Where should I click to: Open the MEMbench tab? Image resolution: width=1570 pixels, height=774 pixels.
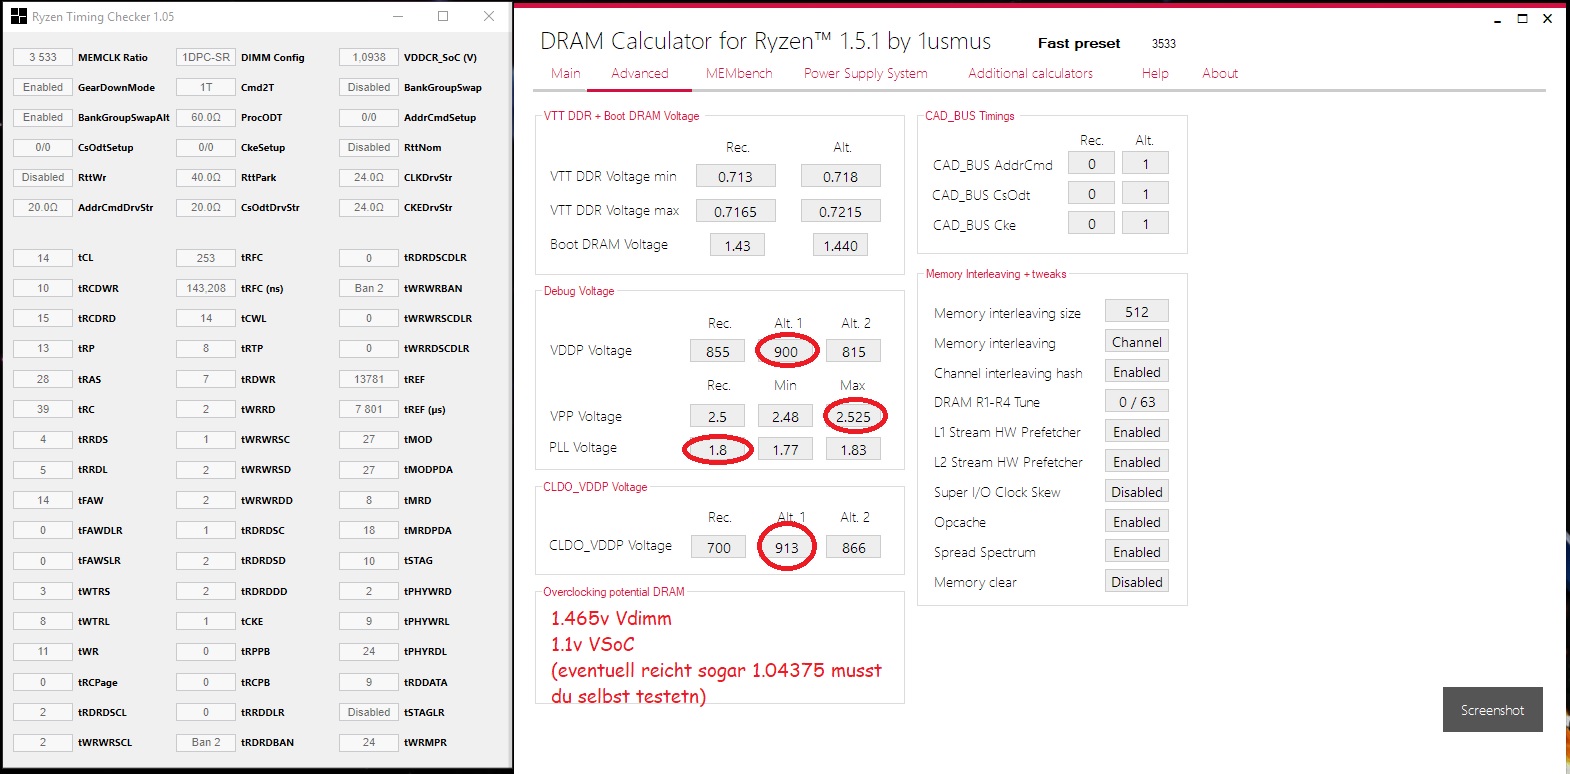point(739,73)
